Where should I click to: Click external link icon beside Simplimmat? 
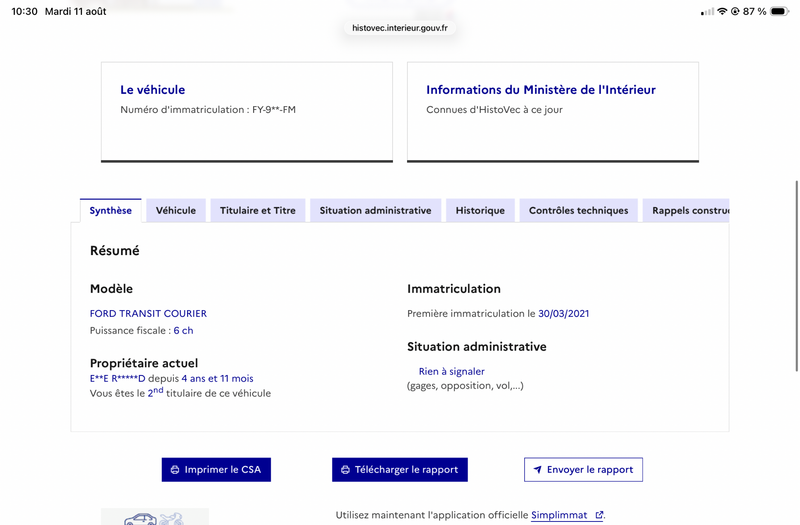599,515
